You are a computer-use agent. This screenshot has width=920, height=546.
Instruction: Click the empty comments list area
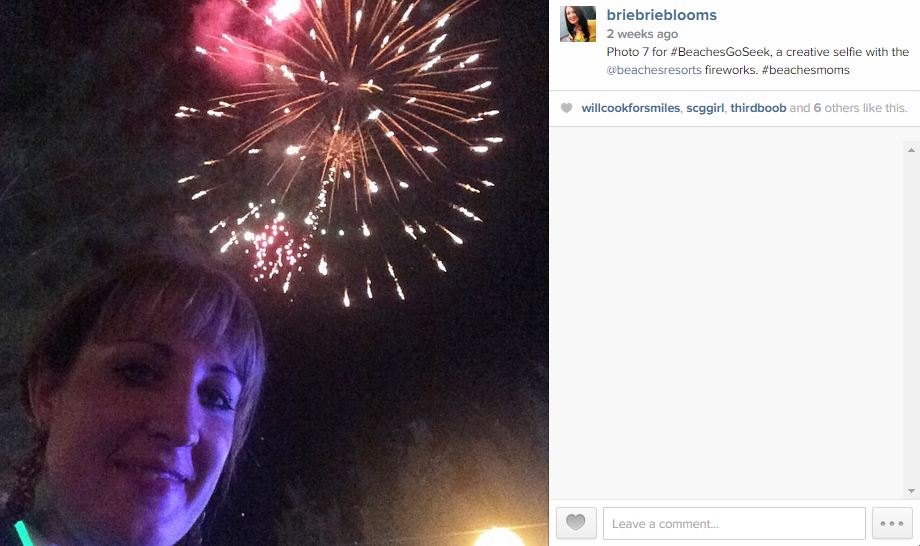click(x=728, y=313)
